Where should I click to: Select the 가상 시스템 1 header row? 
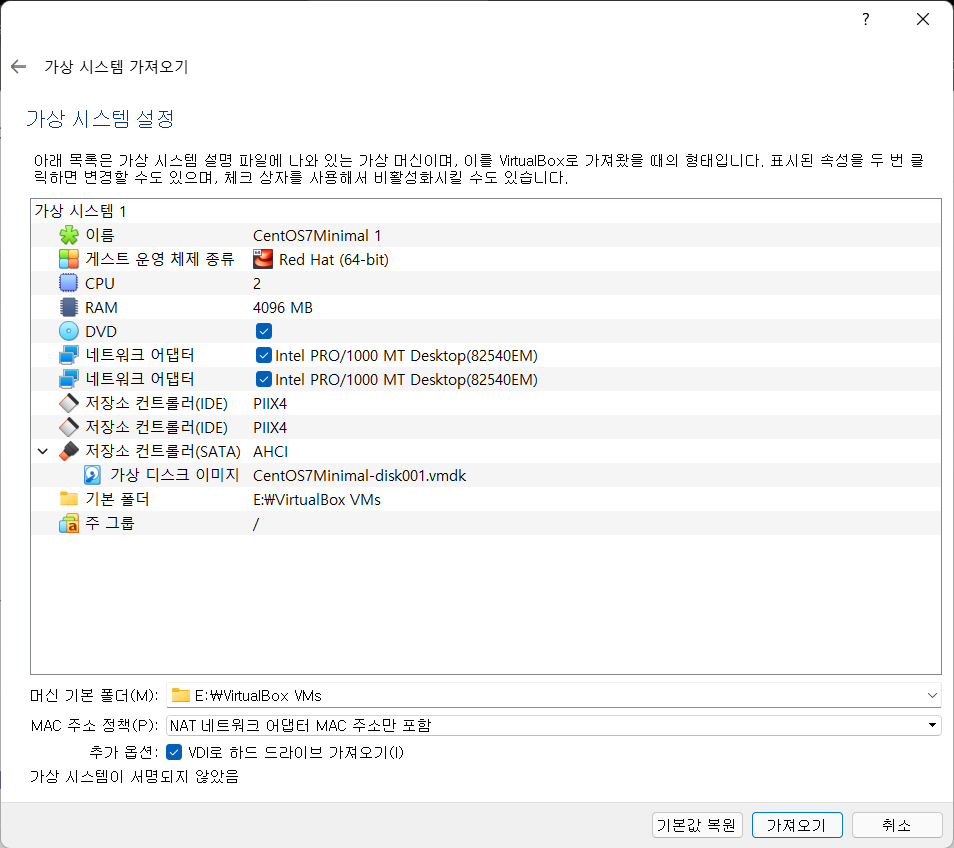486,211
